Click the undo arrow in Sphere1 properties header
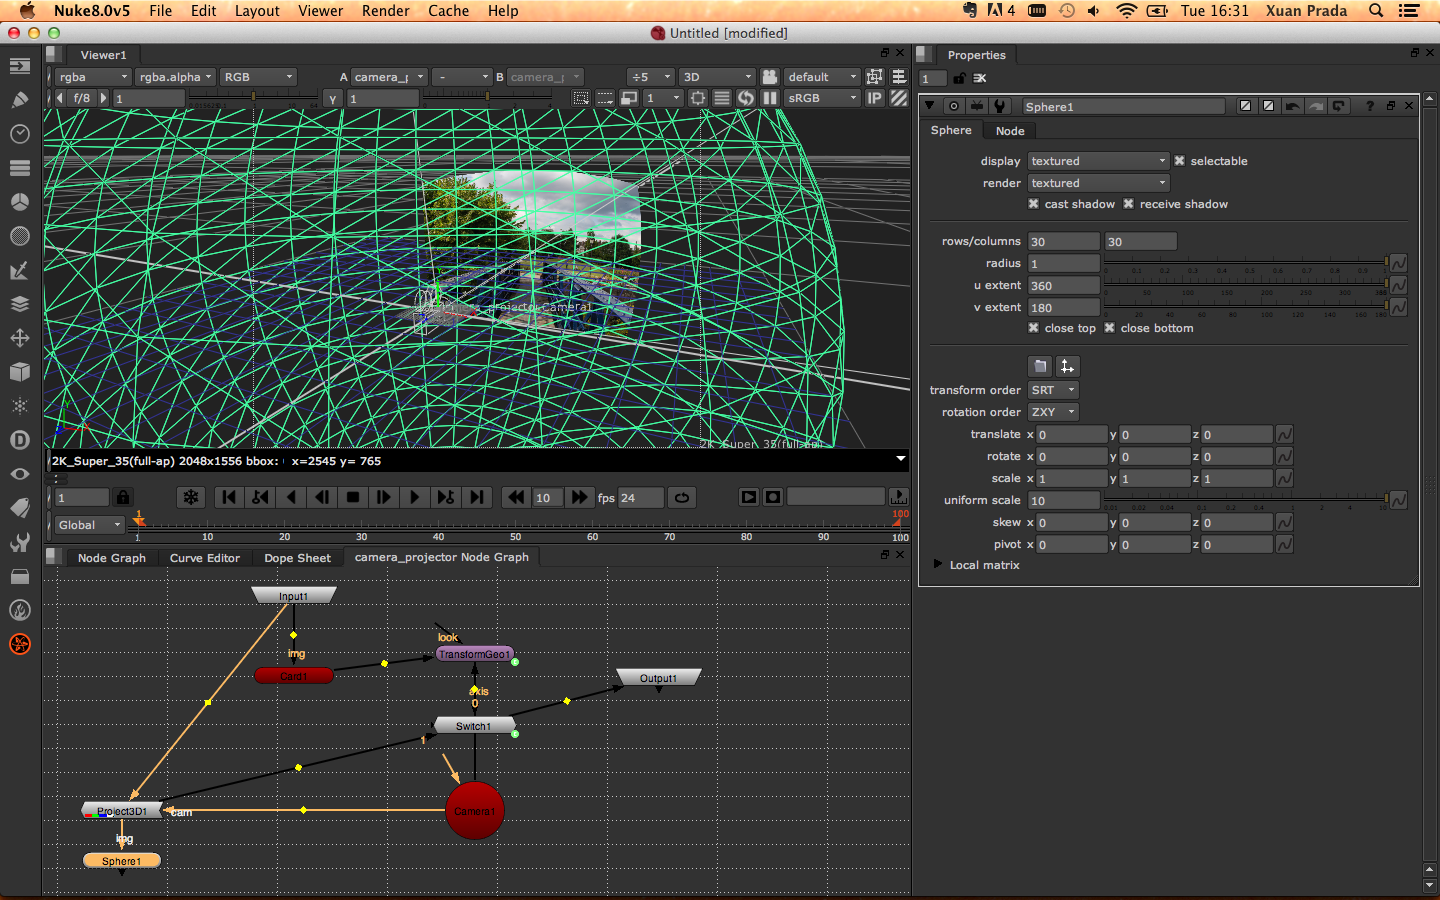The width and height of the screenshot is (1440, 900). (x=1292, y=106)
